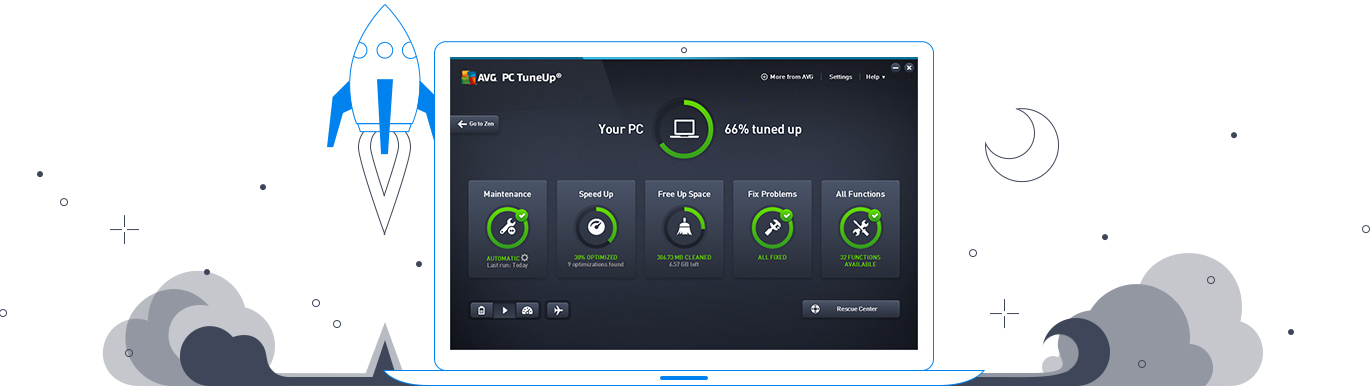Click "66% tuned up" text
The image size is (1370, 390).
pyautogui.click(x=763, y=129)
